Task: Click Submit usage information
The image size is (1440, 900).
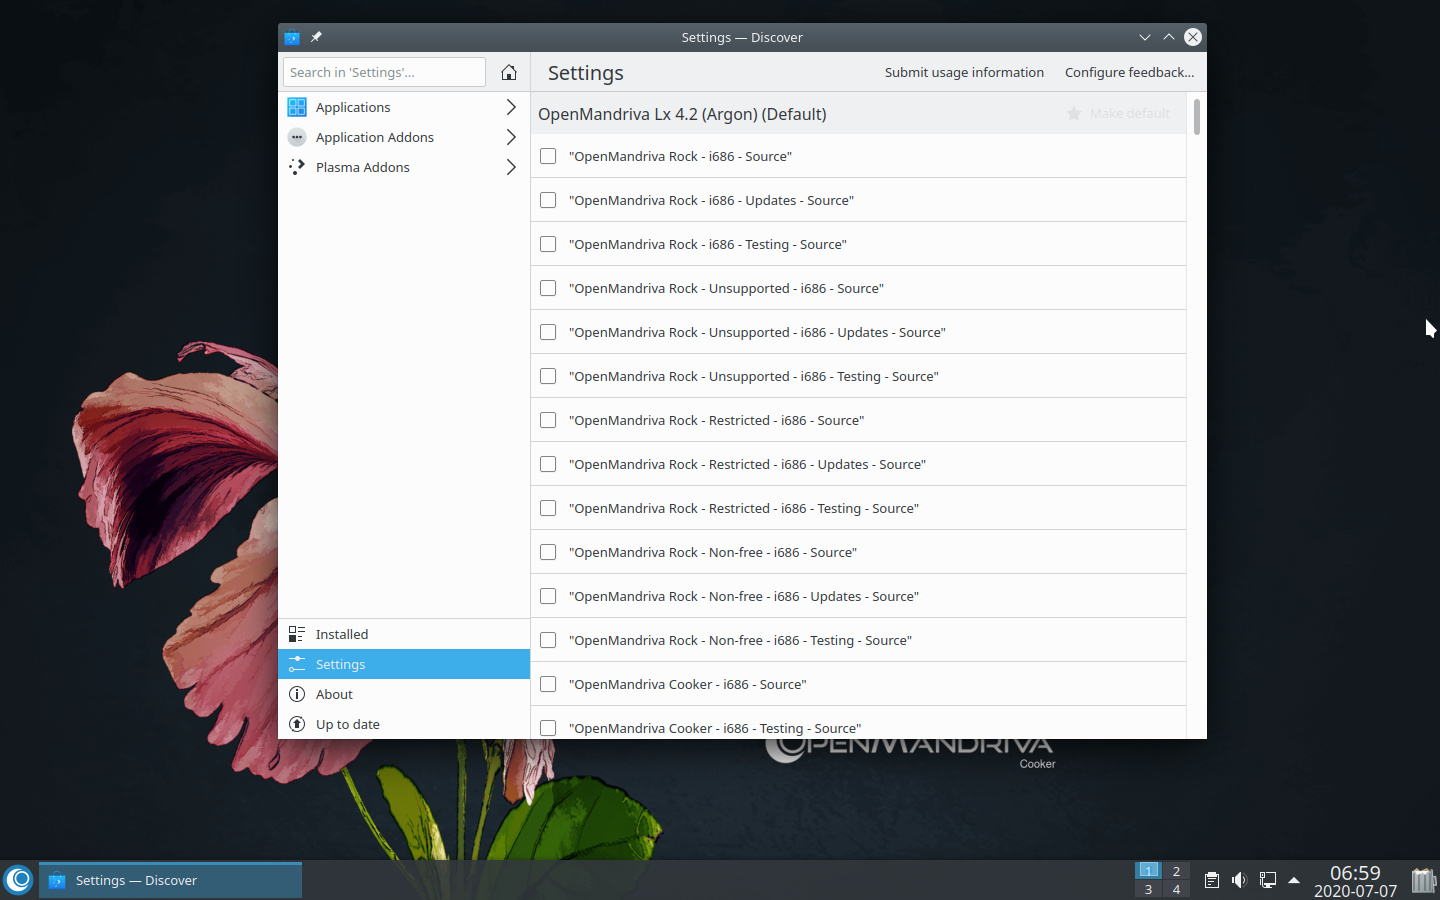Action: [964, 72]
